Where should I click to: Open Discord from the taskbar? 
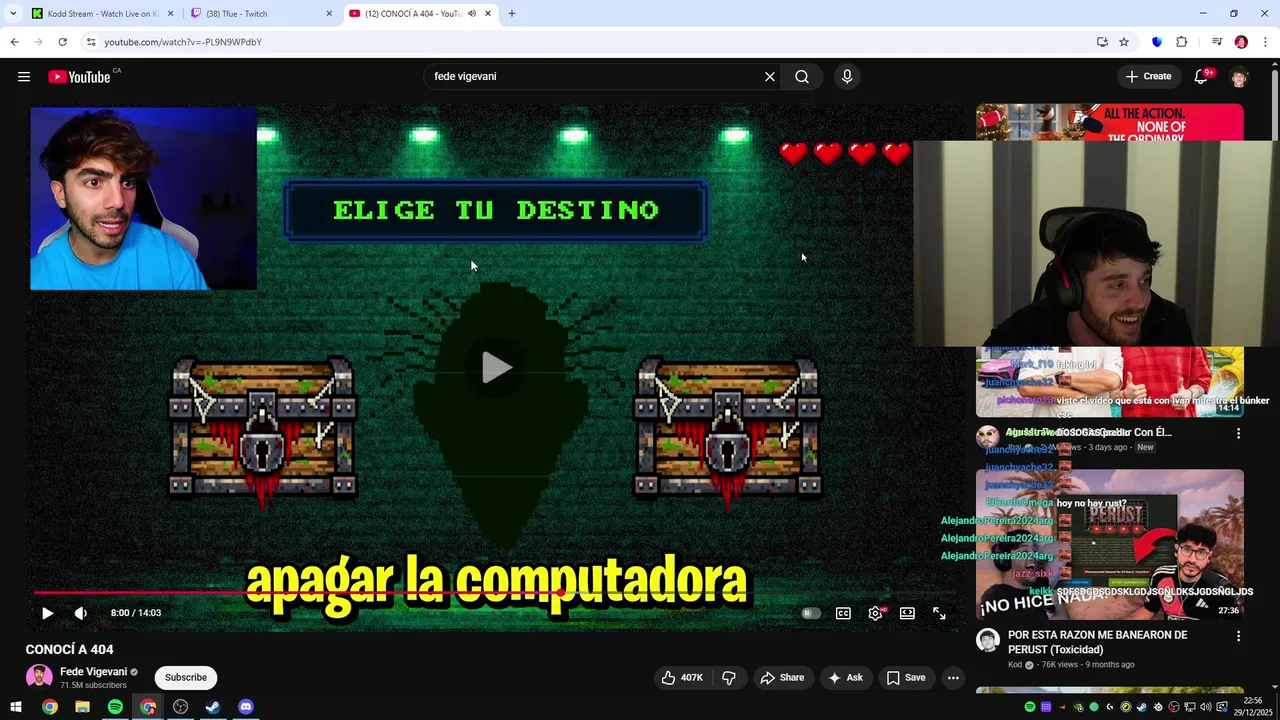coord(246,707)
